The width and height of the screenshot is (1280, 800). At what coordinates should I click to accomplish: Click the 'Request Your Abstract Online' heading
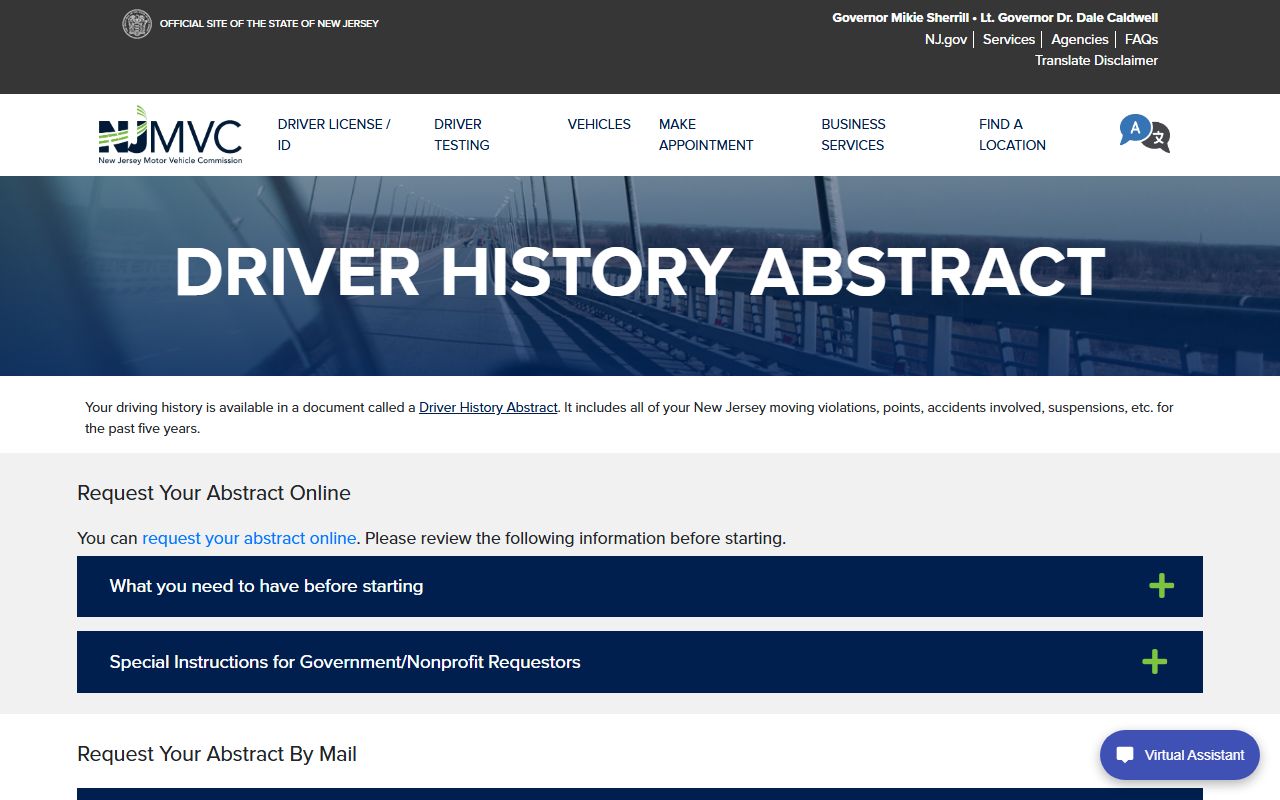tap(214, 493)
